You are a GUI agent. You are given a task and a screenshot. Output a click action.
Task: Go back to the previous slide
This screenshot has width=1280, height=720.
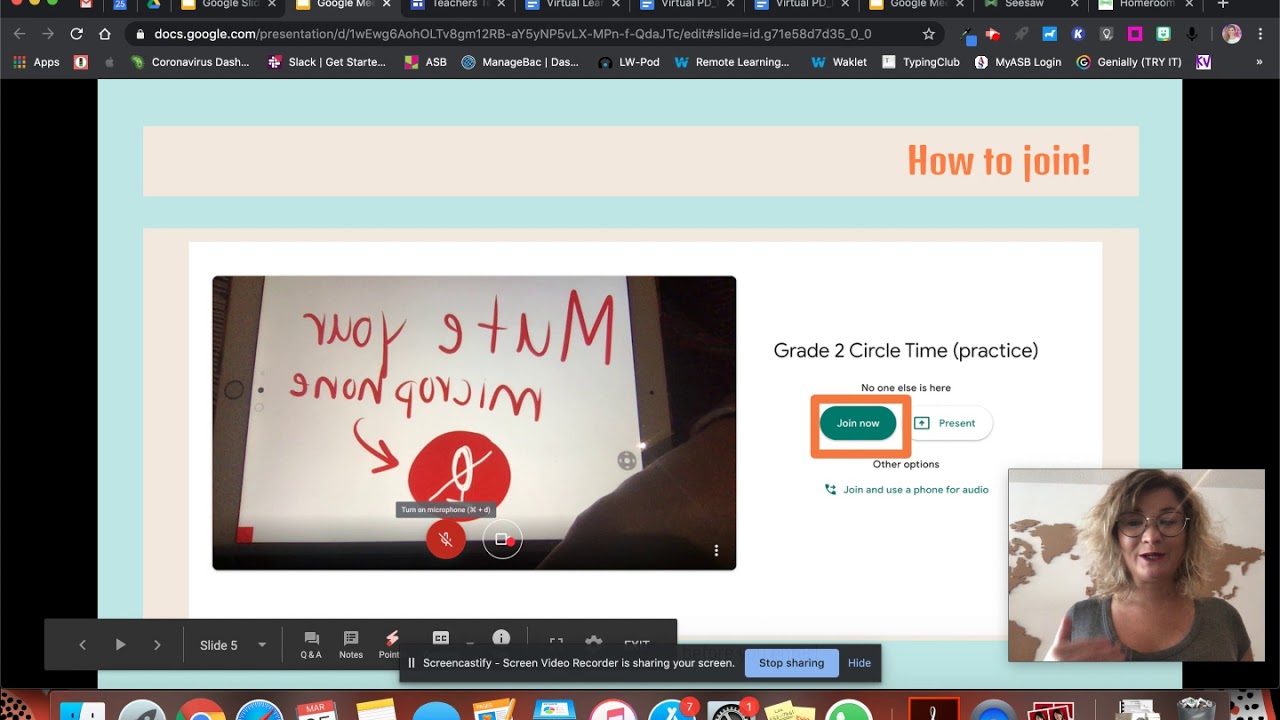pos(82,645)
